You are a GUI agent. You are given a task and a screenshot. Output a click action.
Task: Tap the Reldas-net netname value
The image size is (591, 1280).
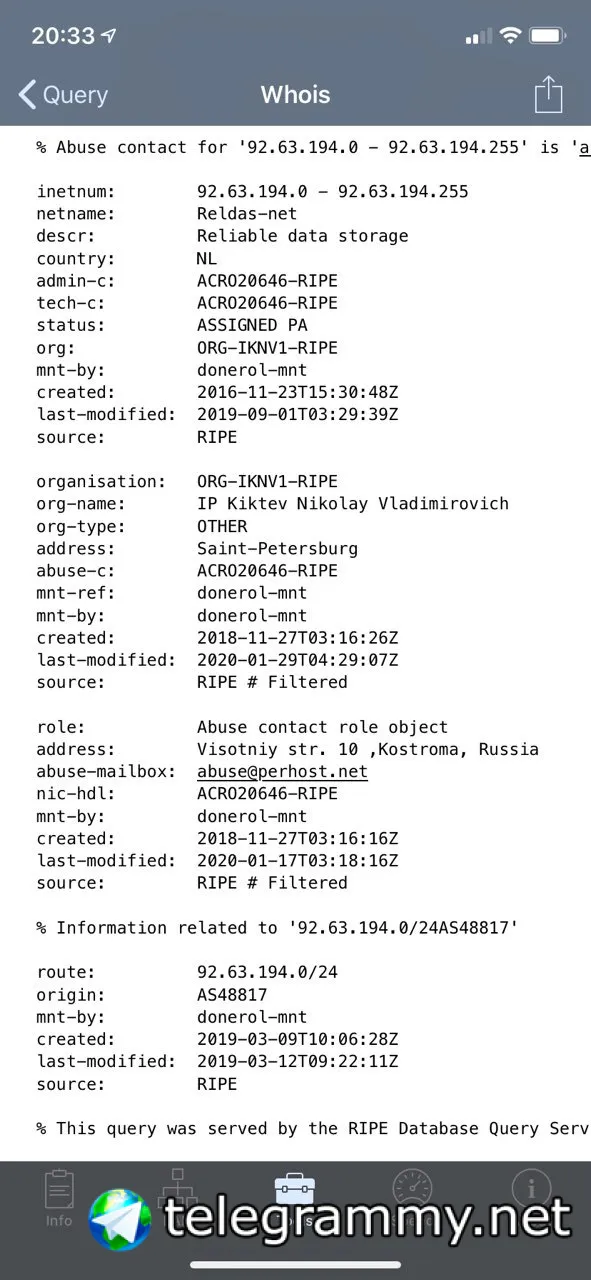(x=247, y=214)
